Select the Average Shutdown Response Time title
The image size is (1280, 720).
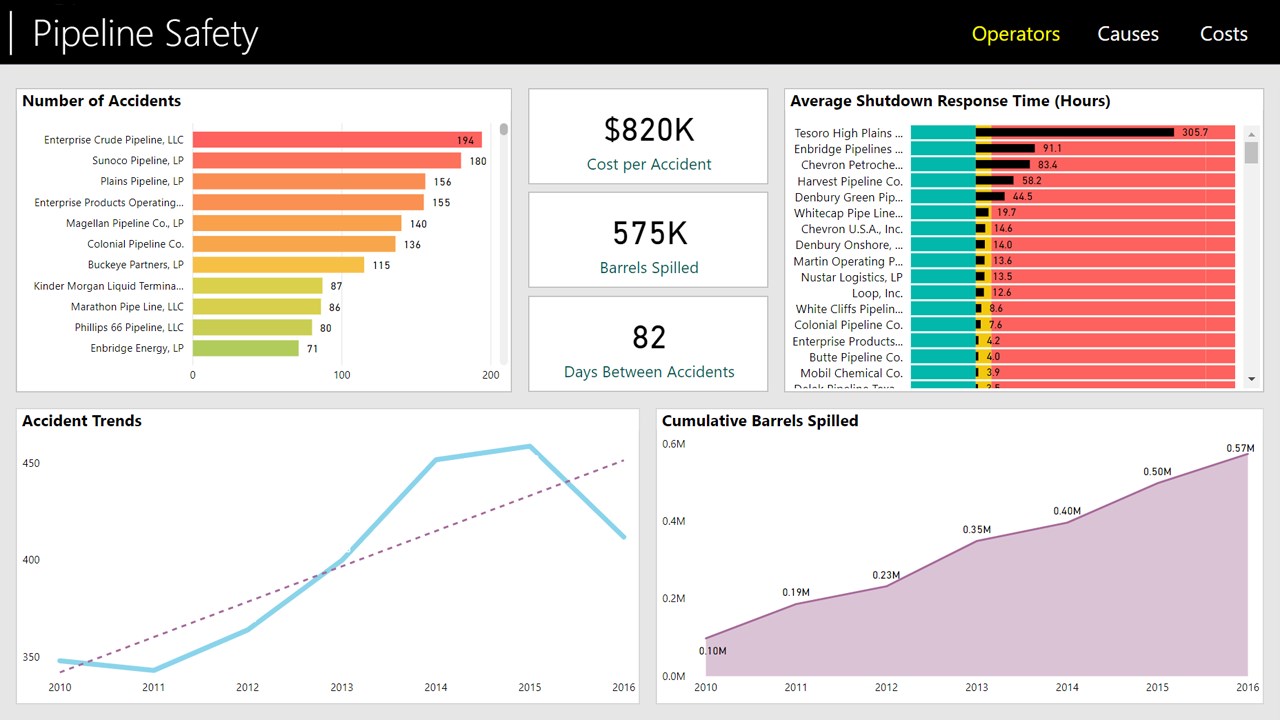point(950,101)
